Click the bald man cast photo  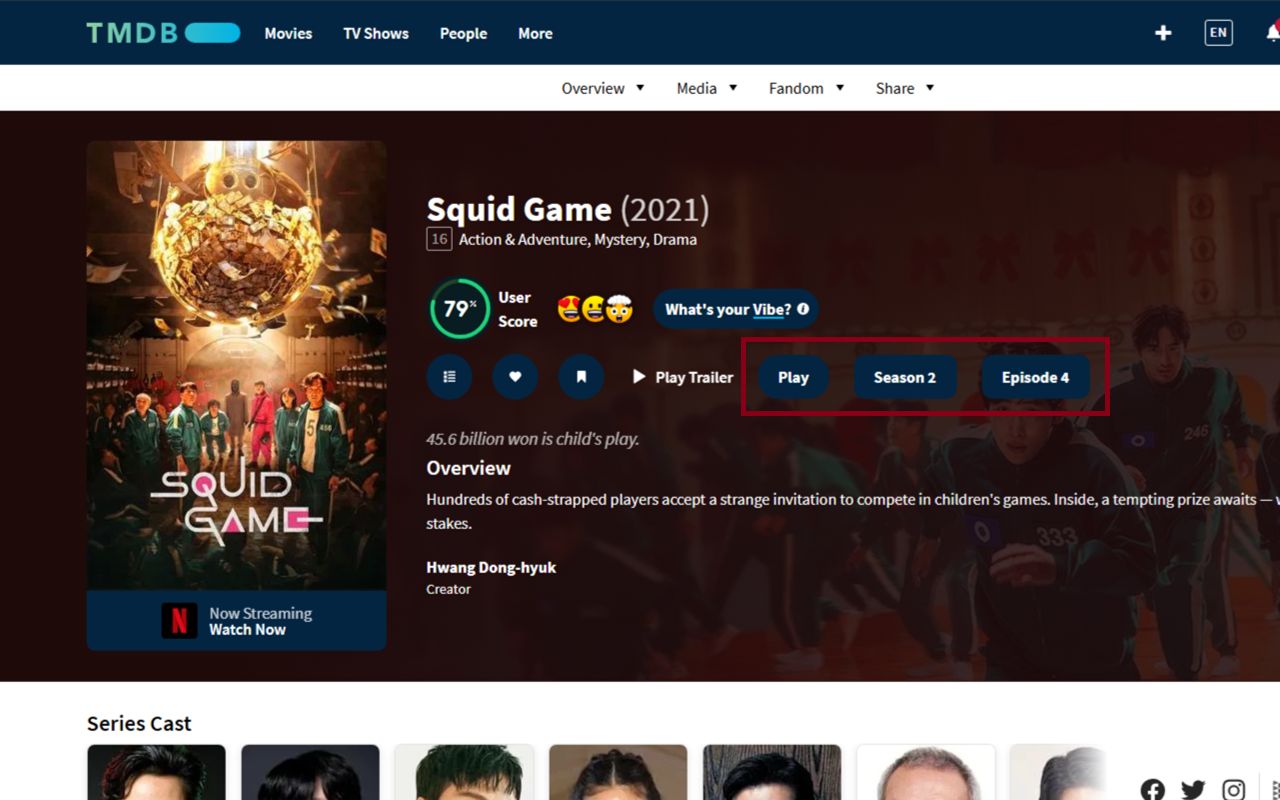pos(926,772)
